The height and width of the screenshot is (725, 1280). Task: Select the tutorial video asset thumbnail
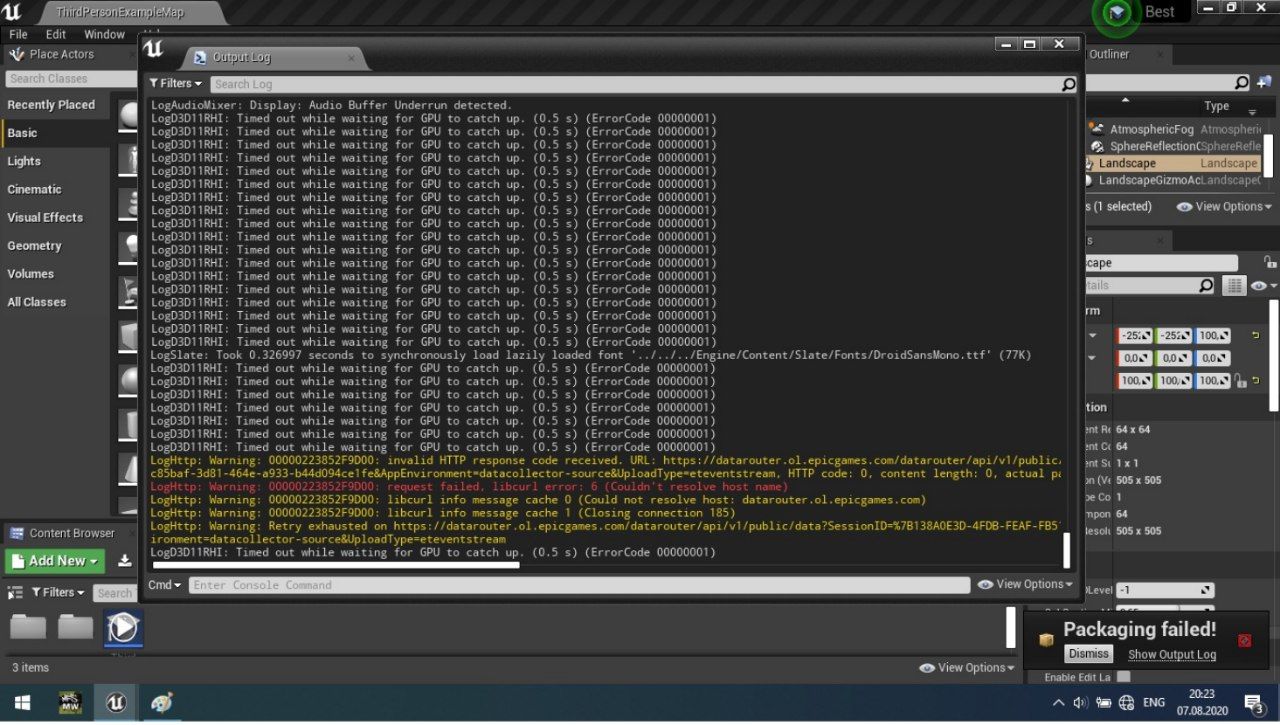pyautogui.click(x=123, y=628)
